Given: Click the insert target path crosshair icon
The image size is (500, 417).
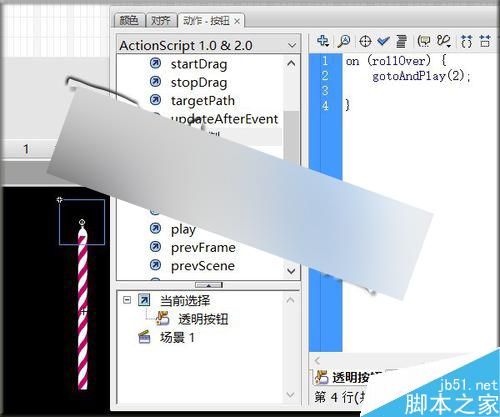Looking at the screenshot, I should click(365, 41).
